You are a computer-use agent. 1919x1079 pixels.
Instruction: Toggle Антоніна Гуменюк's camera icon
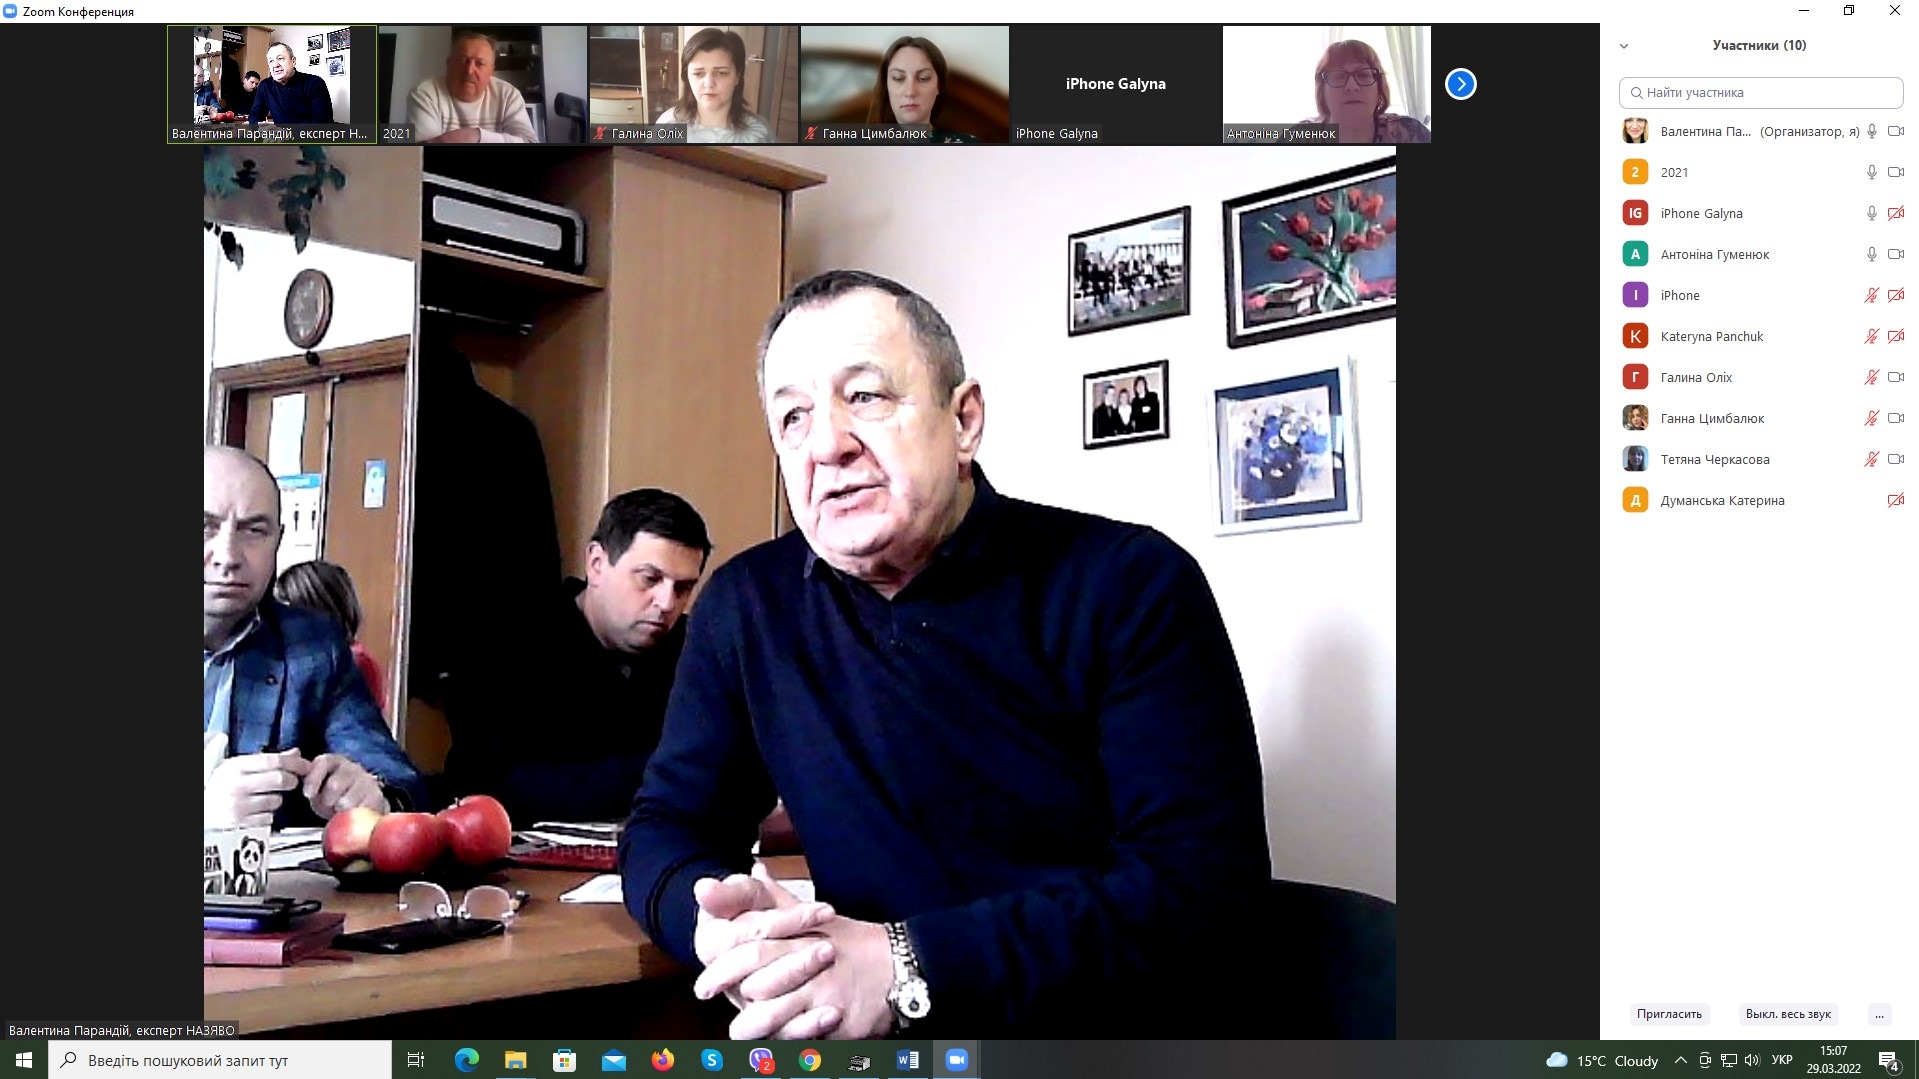[x=1896, y=254]
